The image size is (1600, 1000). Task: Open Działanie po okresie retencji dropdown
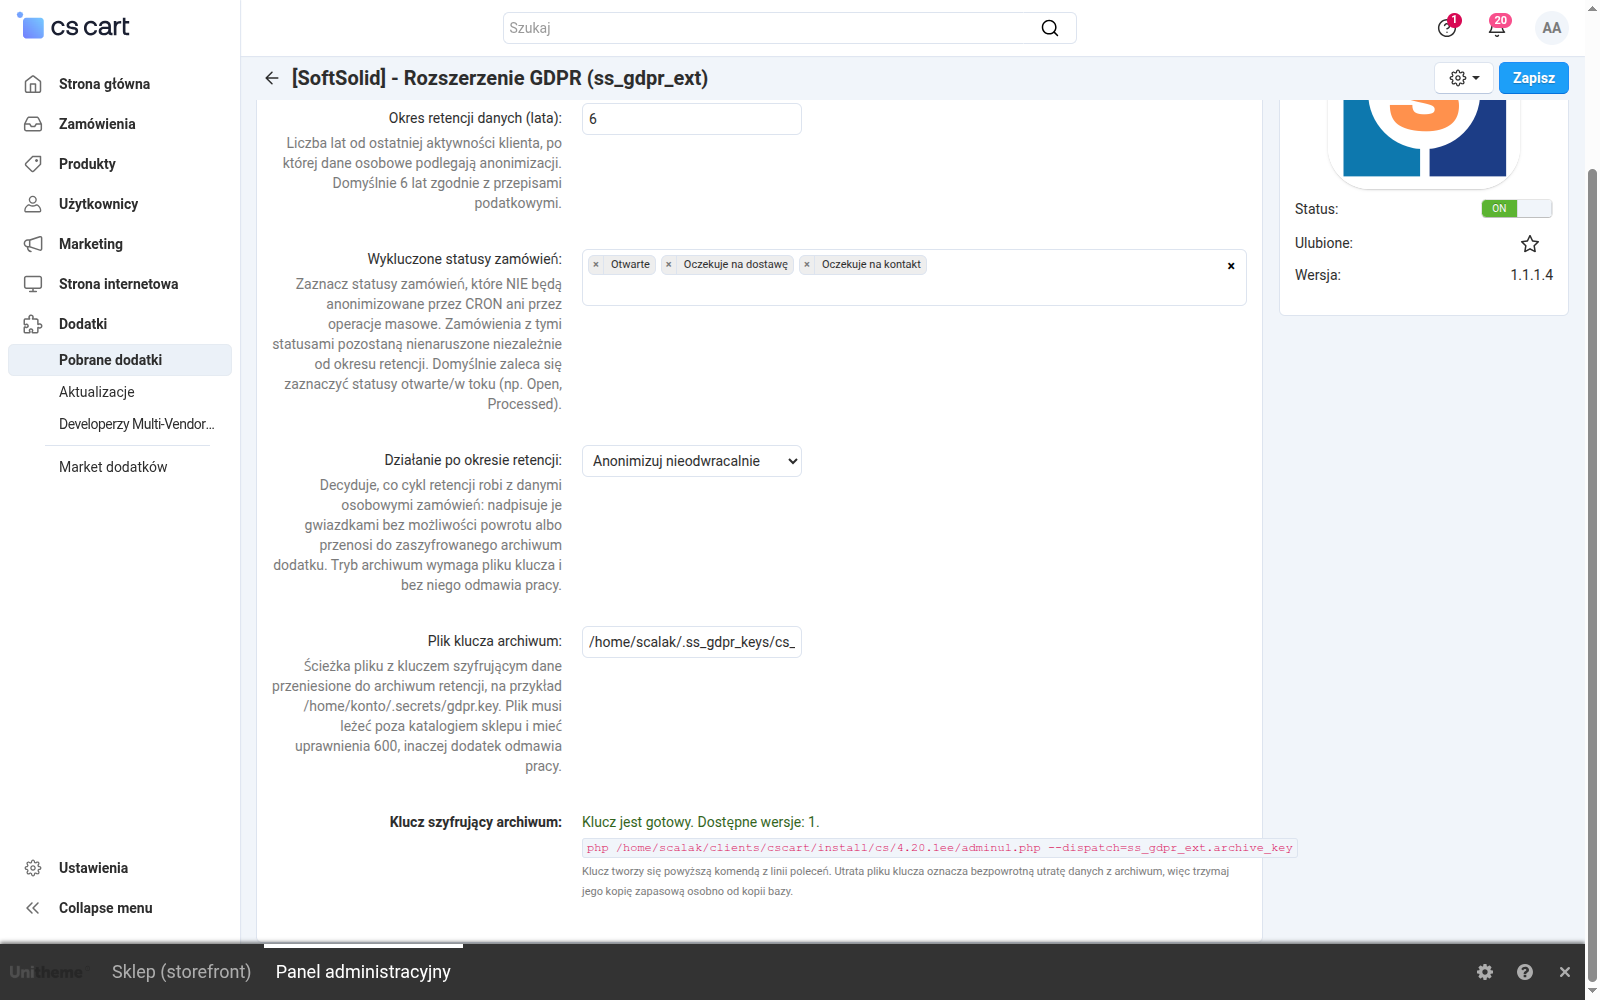692,461
